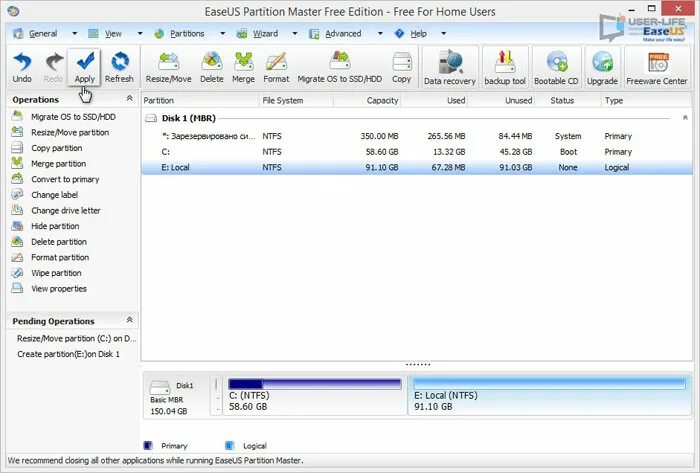Refresh the disk list
This screenshot has height=473, width=700.
[x=119, y=67]
